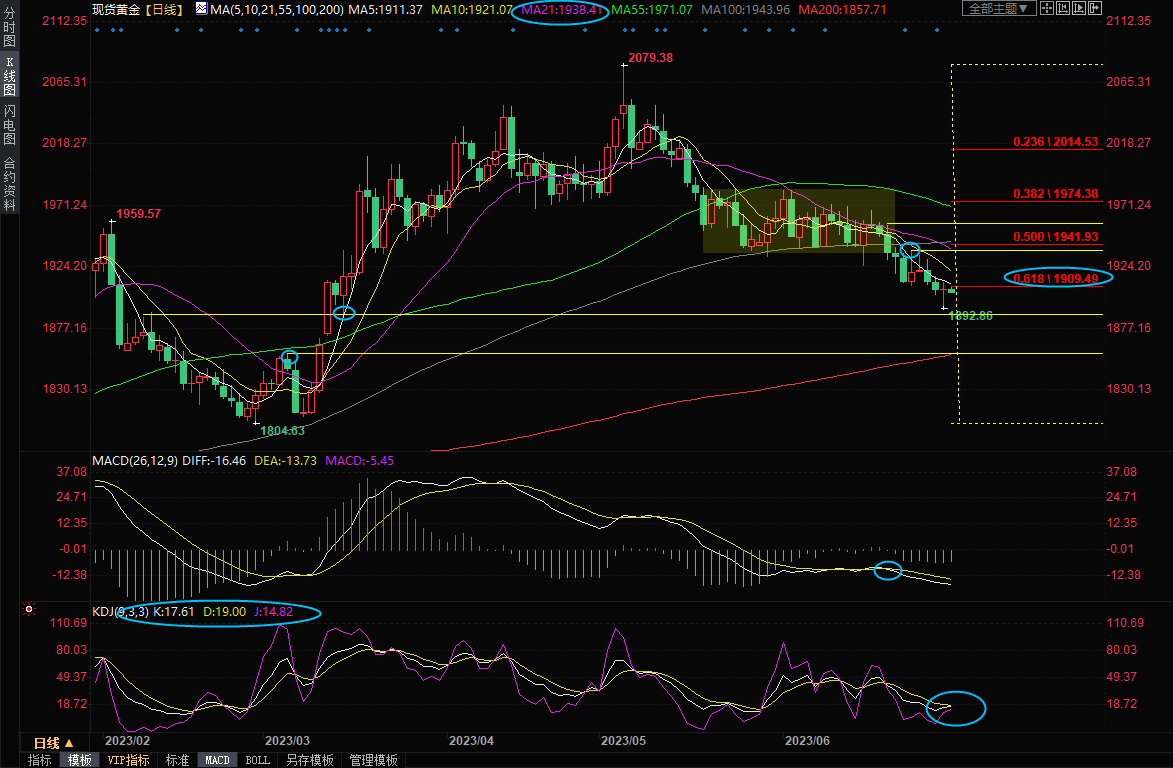Expand the 日线 period selector

tap(52, 743)
